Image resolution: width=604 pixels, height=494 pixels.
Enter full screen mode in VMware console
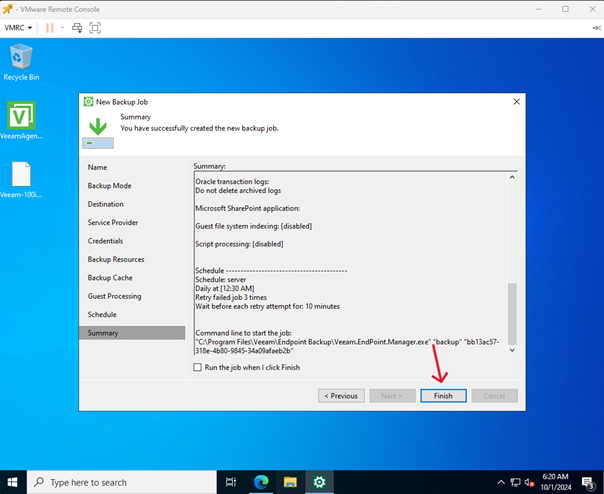point(96,27)
